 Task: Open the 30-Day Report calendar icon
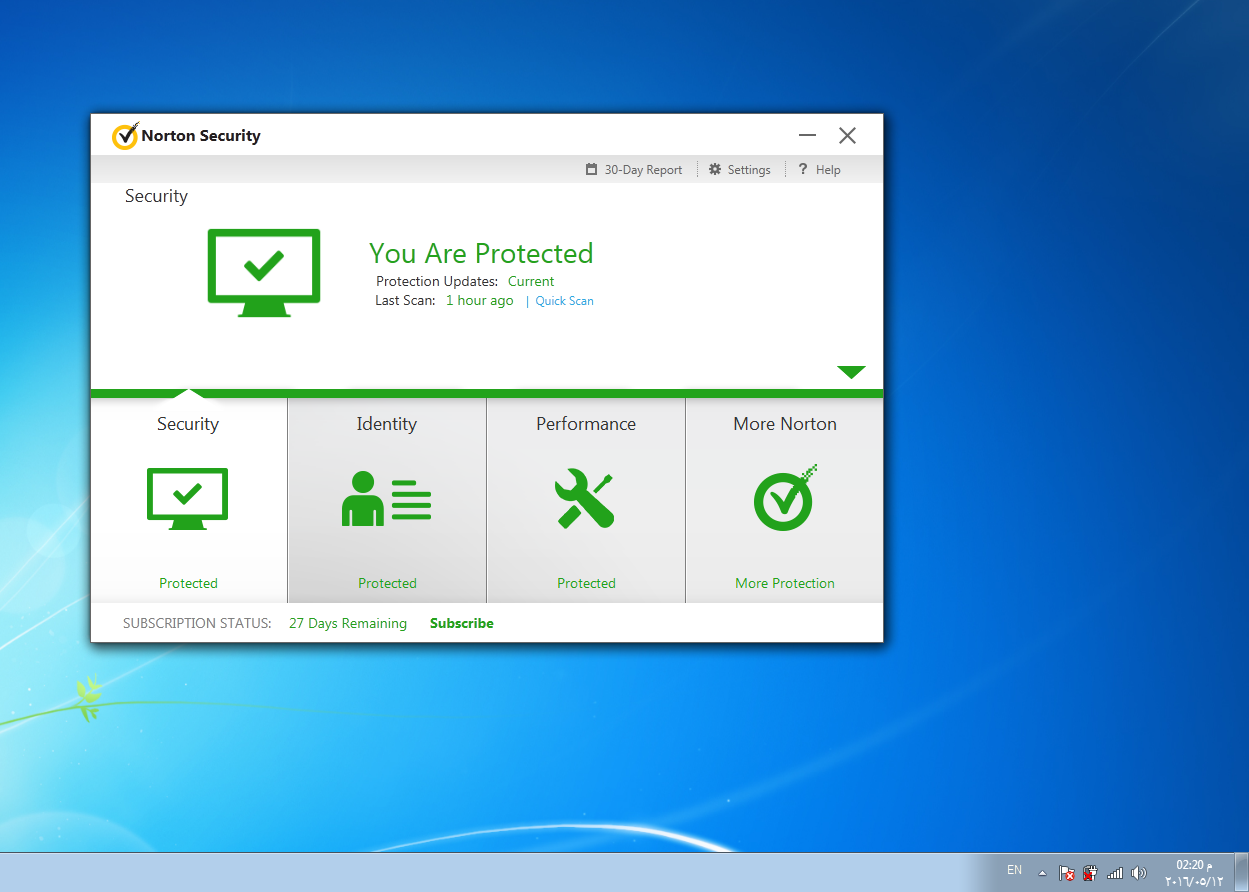click(x=592, y=170)
